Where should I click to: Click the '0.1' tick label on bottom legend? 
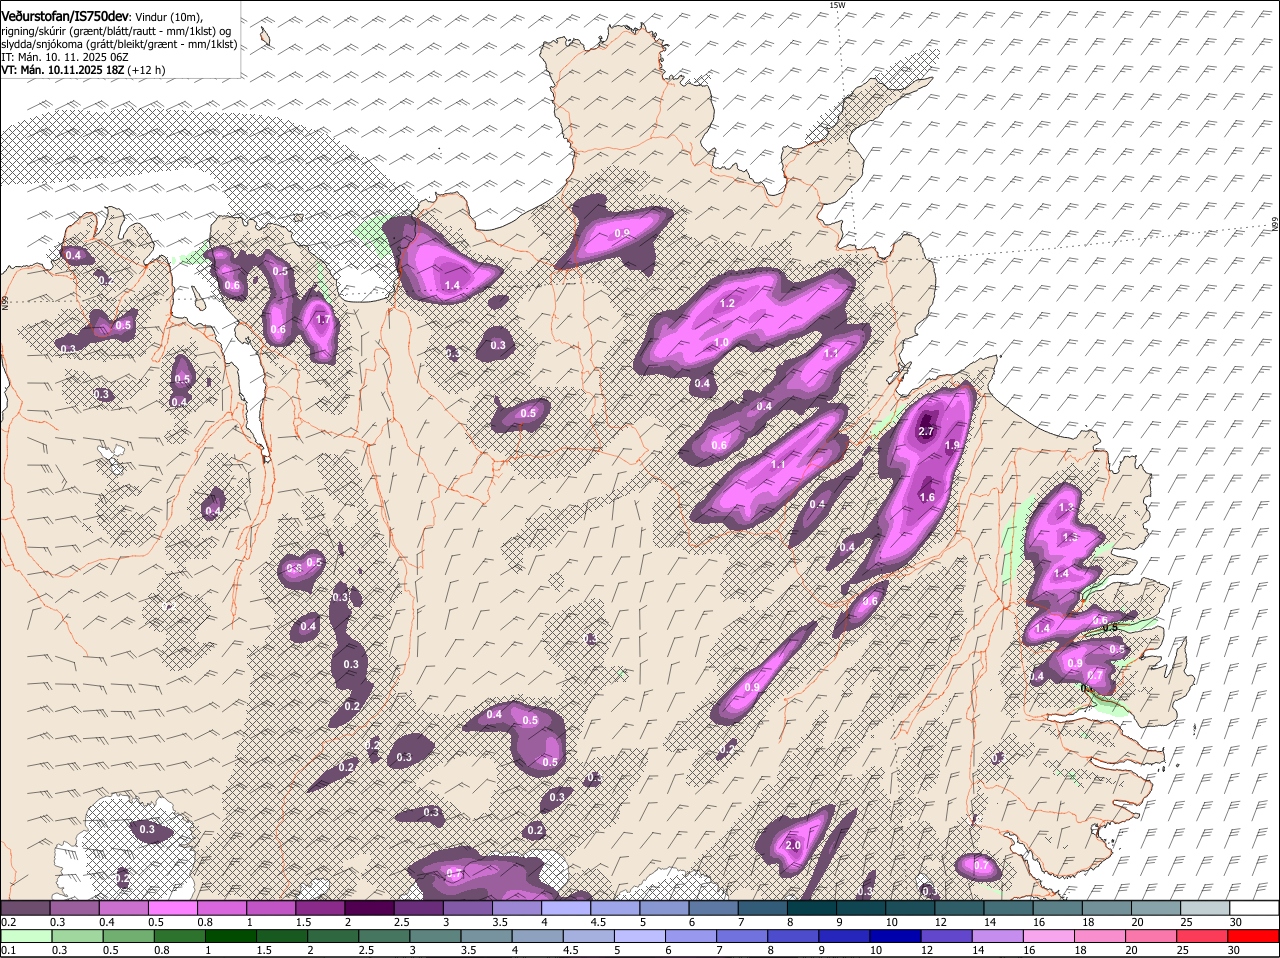coord(7,950)
